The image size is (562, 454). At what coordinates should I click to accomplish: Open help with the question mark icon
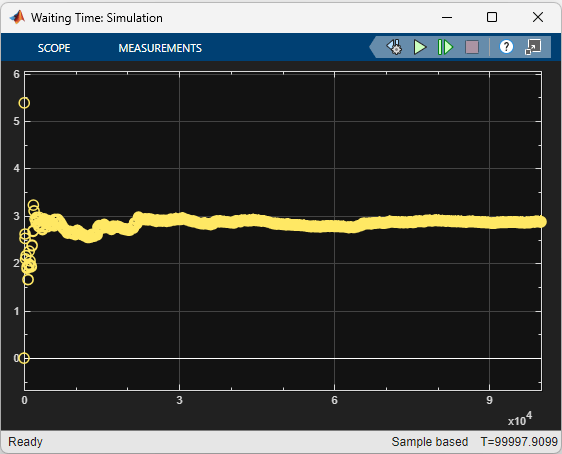pyautogui.click(x=506, y=47)
